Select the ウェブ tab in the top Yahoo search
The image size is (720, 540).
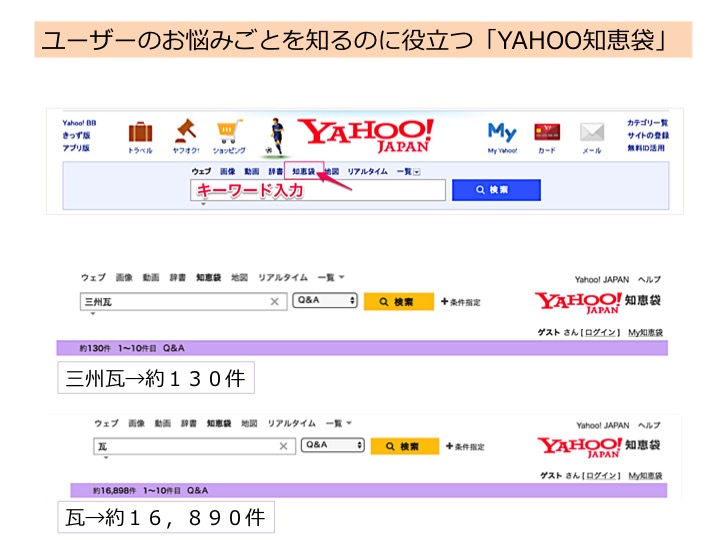coord(201,171)
